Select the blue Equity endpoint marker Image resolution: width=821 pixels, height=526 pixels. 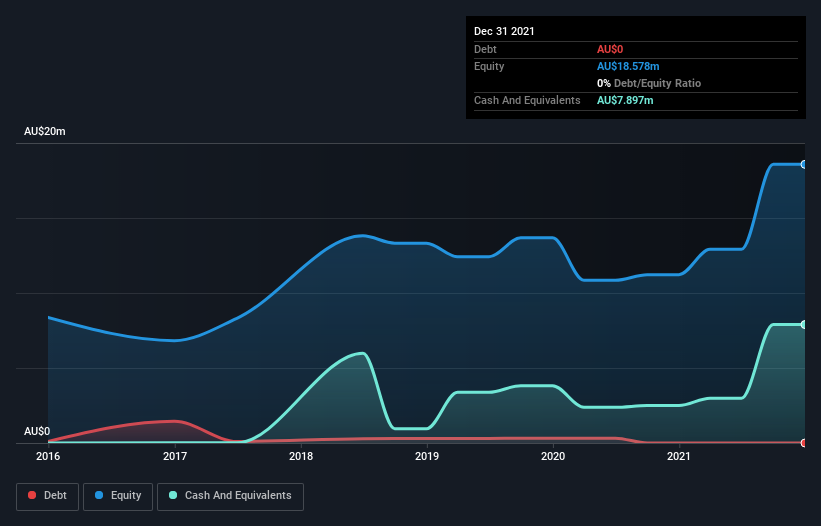click(x=804, y=164)
